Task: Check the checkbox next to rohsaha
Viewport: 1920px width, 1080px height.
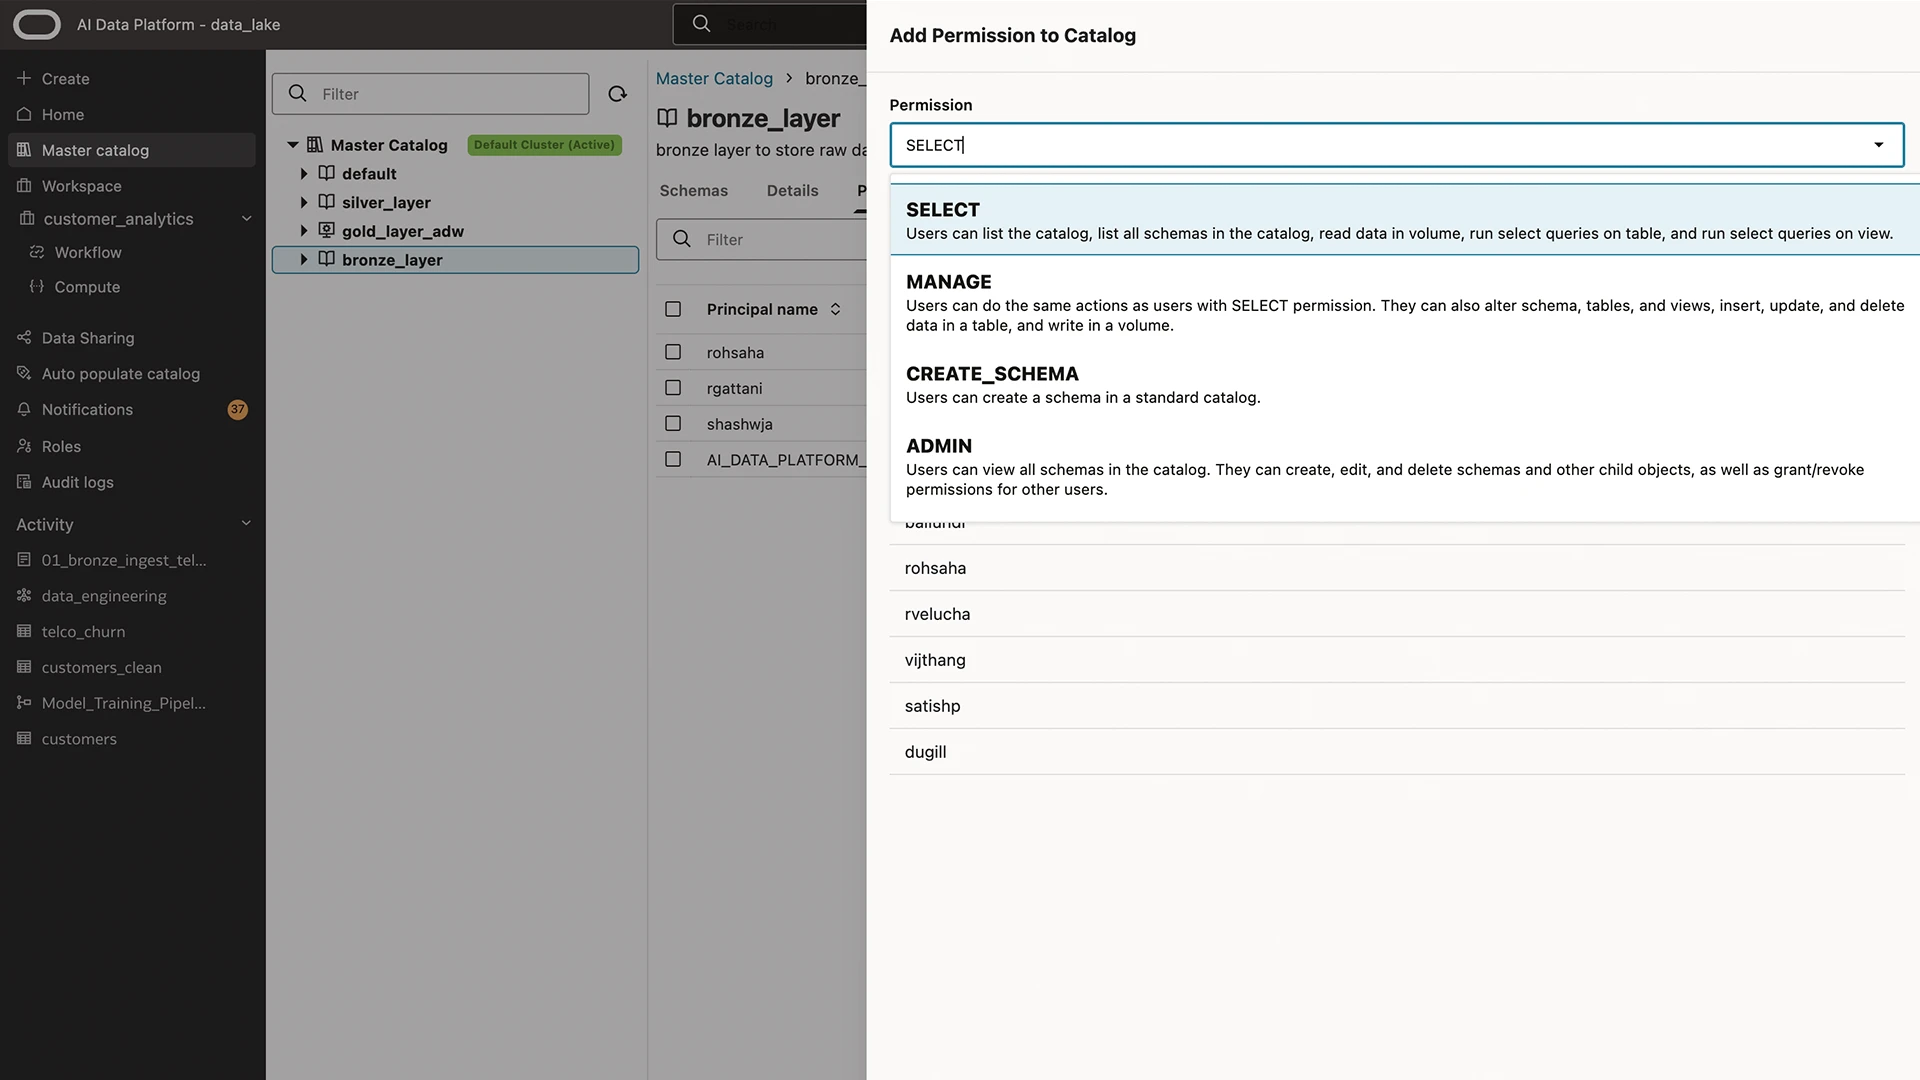Action: click(x=672, y=352)
